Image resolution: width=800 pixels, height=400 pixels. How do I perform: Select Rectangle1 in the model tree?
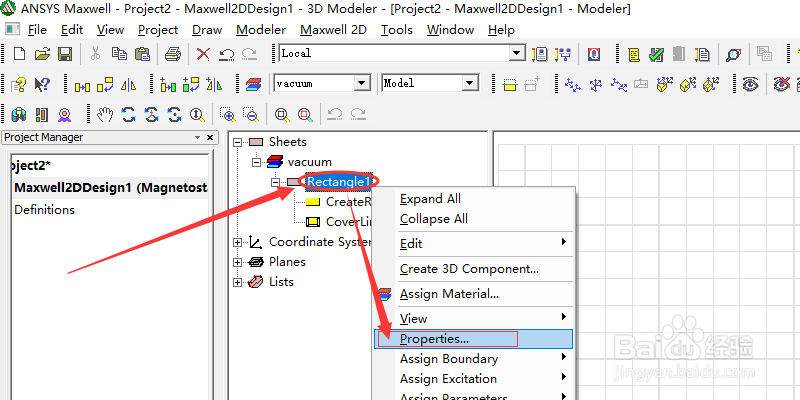point(340,182)
